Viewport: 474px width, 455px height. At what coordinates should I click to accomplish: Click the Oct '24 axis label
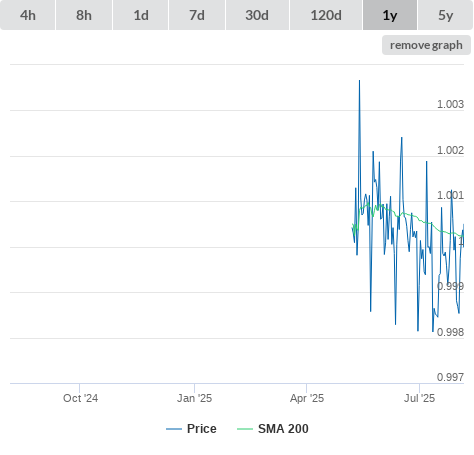(x=80, y=398)
